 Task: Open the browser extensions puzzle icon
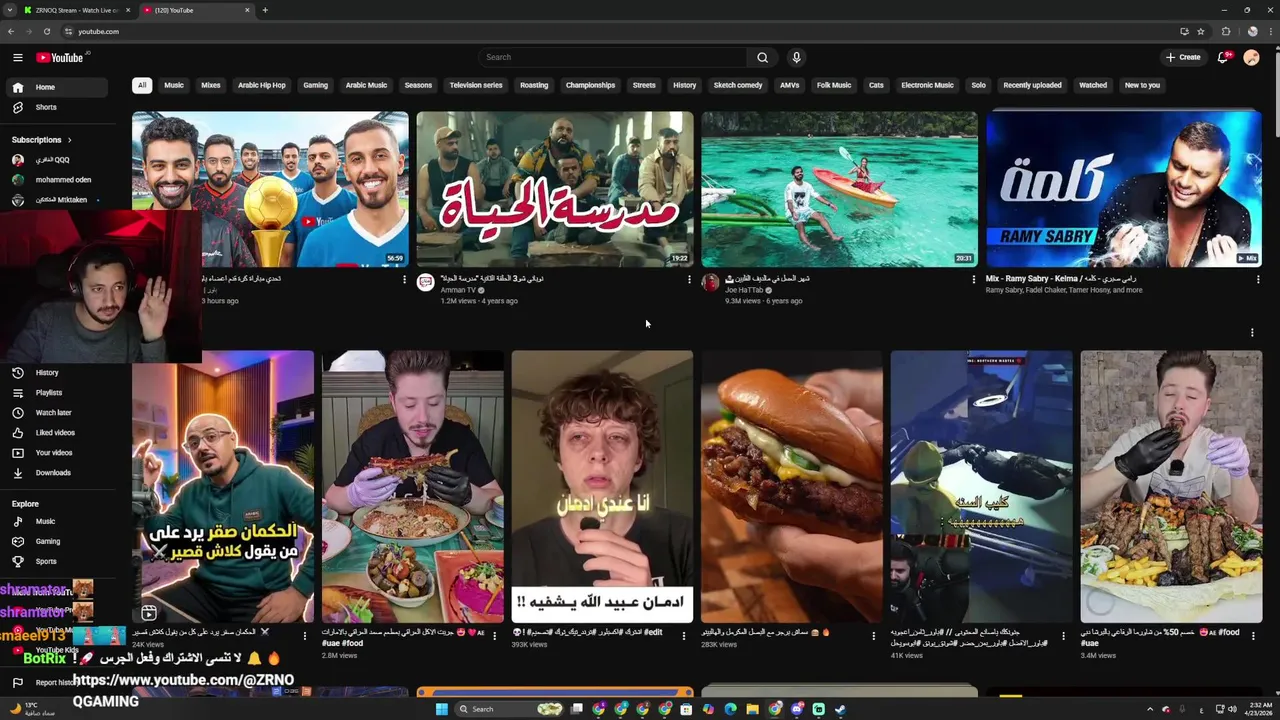(1226, 31)
